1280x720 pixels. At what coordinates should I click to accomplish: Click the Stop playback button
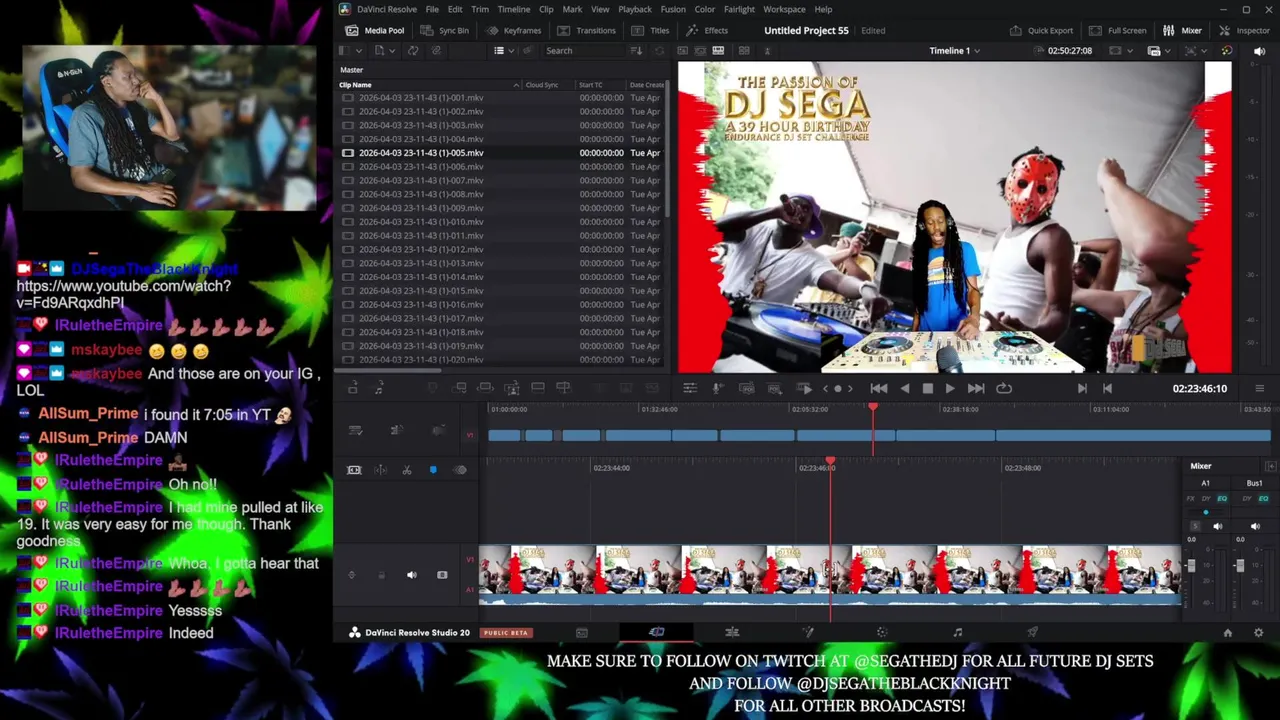tap(927, 388)
